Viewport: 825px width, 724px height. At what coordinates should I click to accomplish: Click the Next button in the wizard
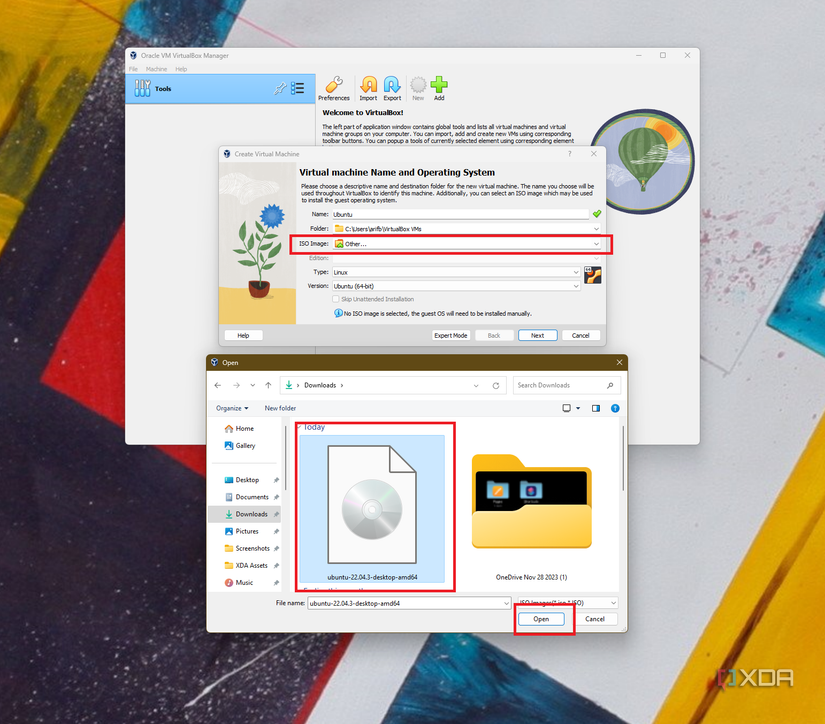coord(537,335)
